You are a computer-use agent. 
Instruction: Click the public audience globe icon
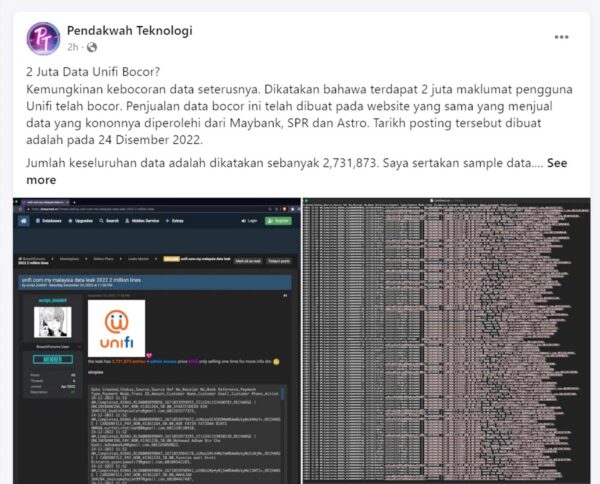[92, 47]
